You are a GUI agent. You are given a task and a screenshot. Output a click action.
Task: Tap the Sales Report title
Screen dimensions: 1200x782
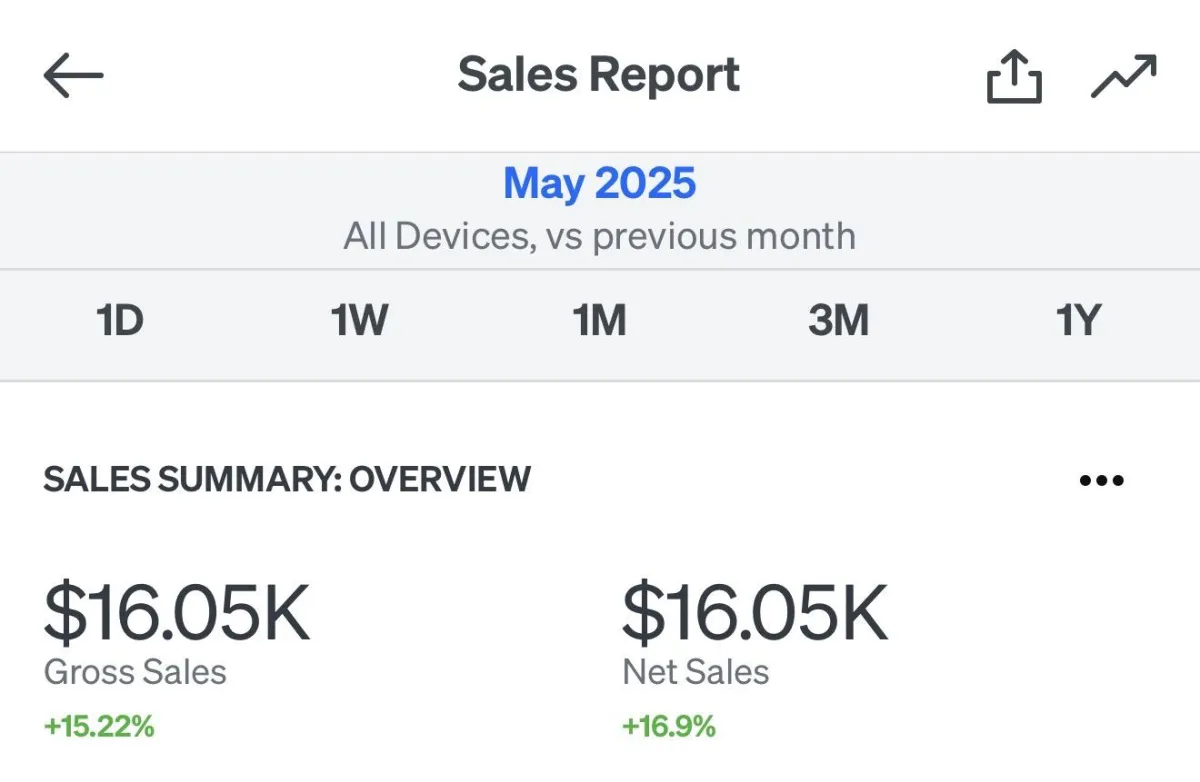[x=599, y=76]
